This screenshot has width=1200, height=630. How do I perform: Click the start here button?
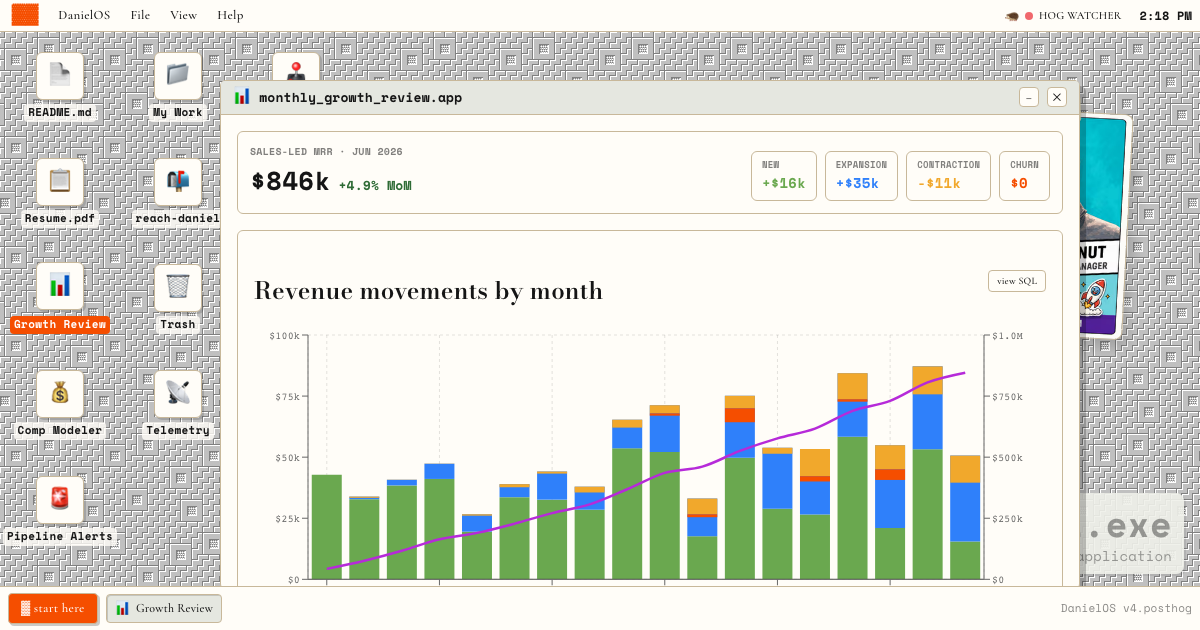pyautogui.click(x=53, y=608)
